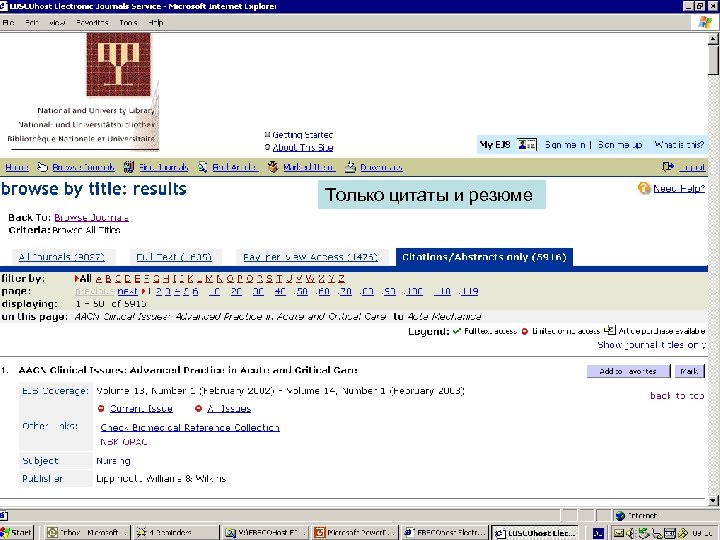The height and width of the screenshot is (540, 720).
Task: Click the Home link in nav bar
Action: [17, 167]
